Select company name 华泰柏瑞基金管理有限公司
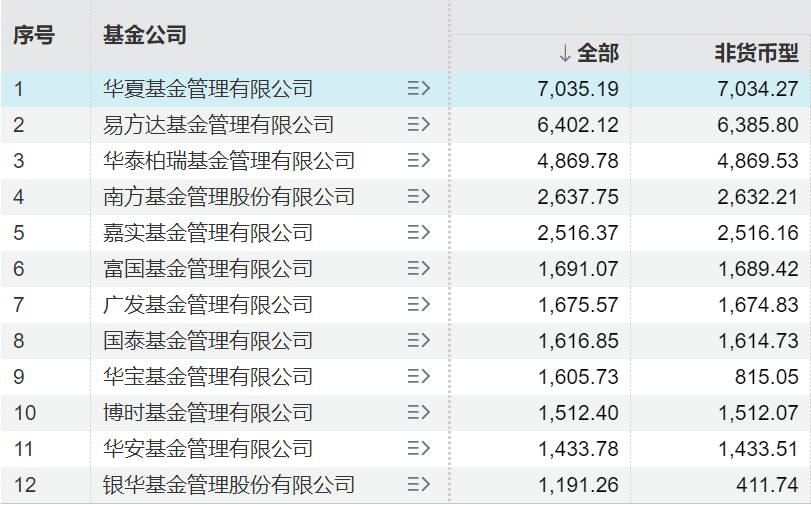 pos(228,160)
